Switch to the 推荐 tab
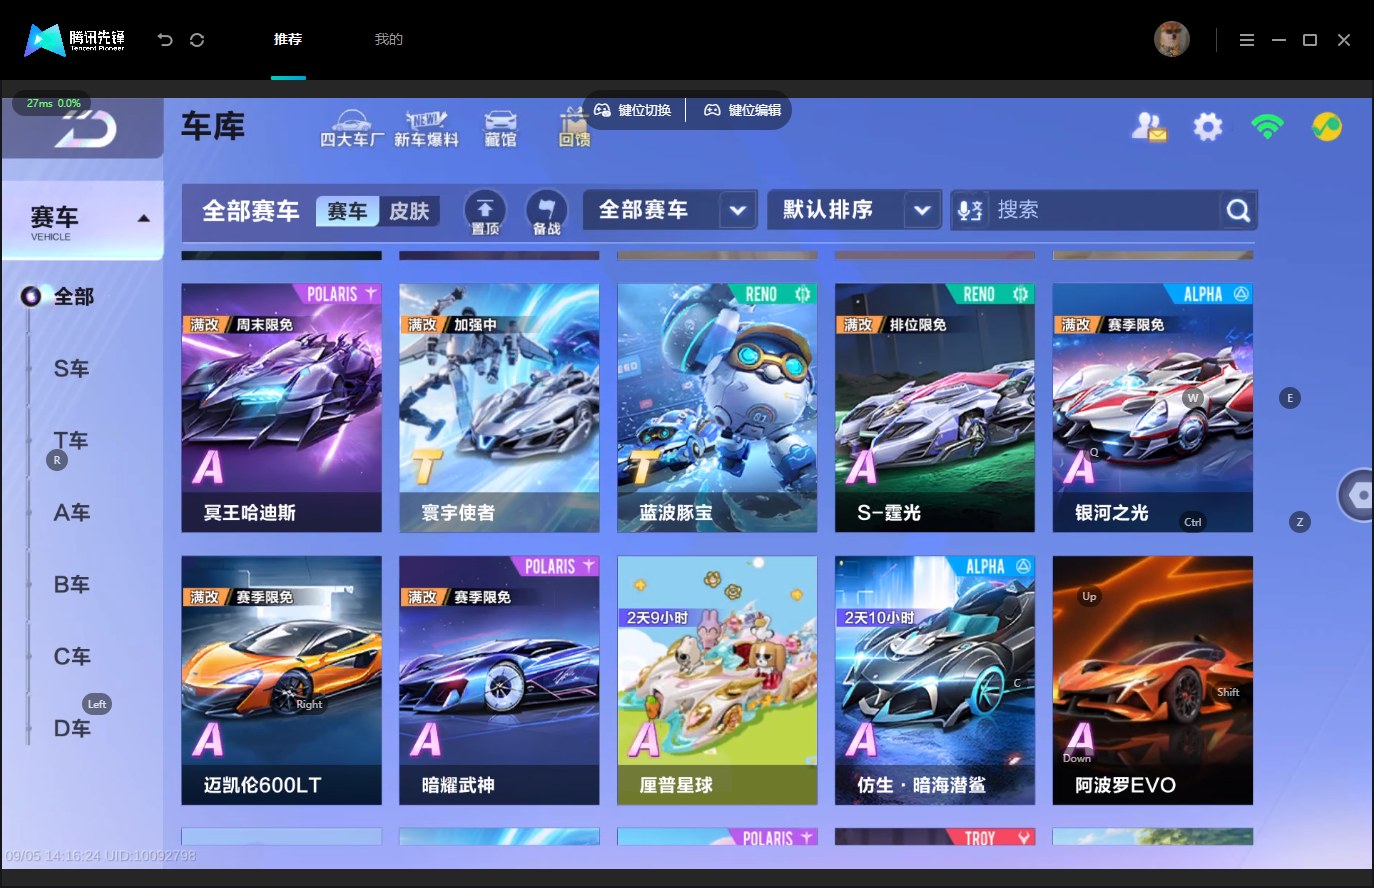The image size is (1374, 888). (x=288, y=39)
